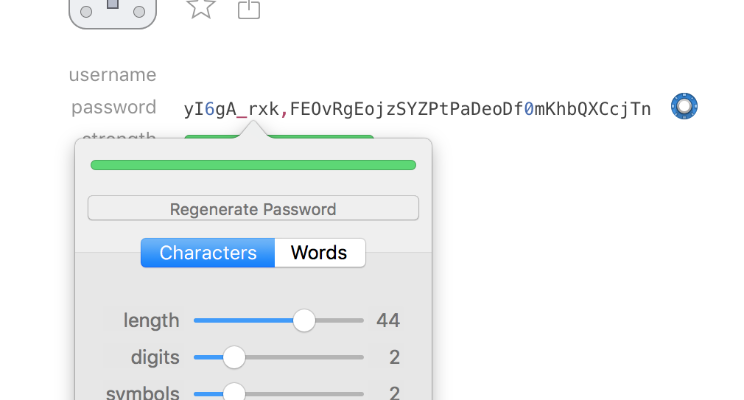744x400 pixels.
Task: Open the password generator wheel icon
Action: [x=684, y=106]
